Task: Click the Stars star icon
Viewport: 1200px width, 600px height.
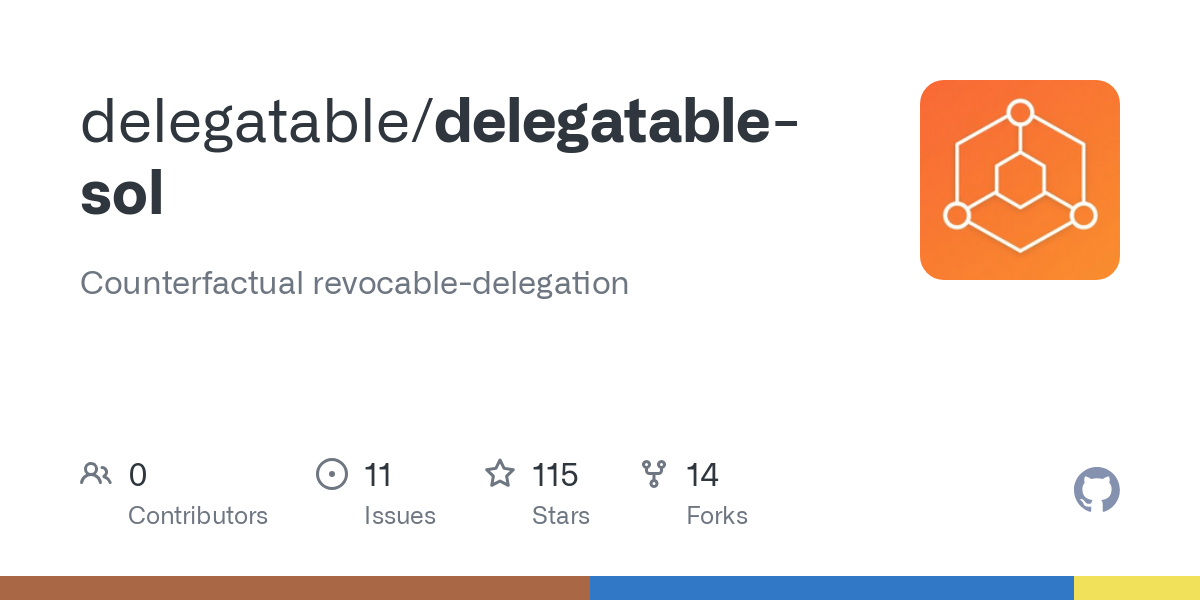Action: tap(500, 473)
